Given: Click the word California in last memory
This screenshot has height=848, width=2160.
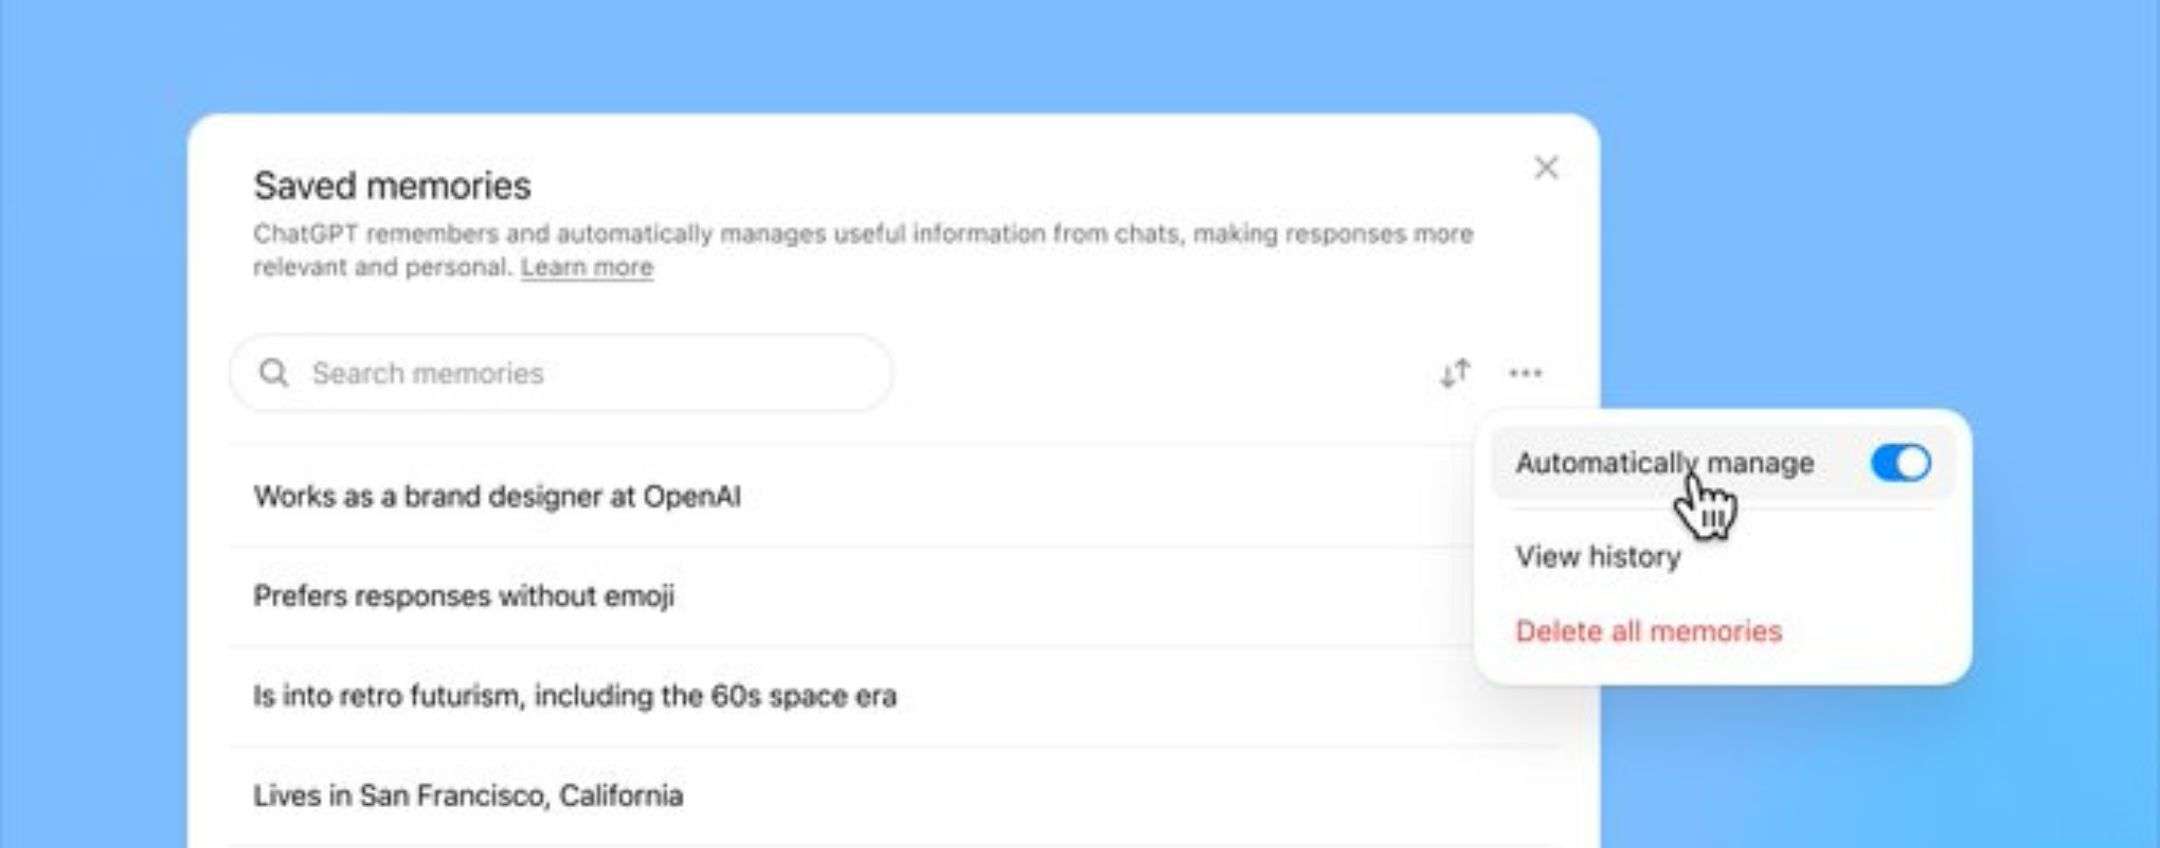Looking at the screenshot, I should pyautogui.click(x=621, y=796).
